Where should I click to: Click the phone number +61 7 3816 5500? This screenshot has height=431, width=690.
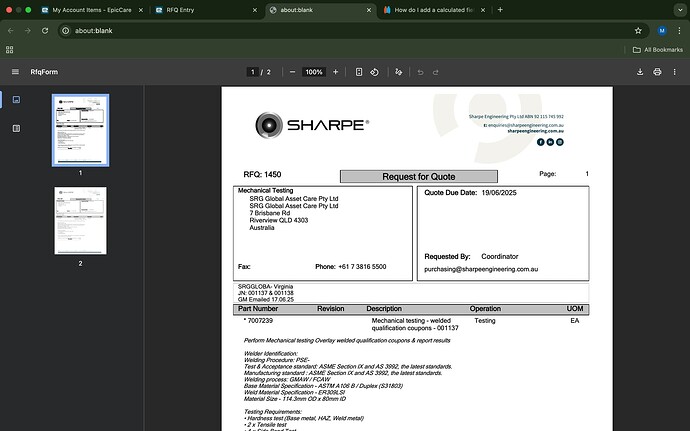362,266
